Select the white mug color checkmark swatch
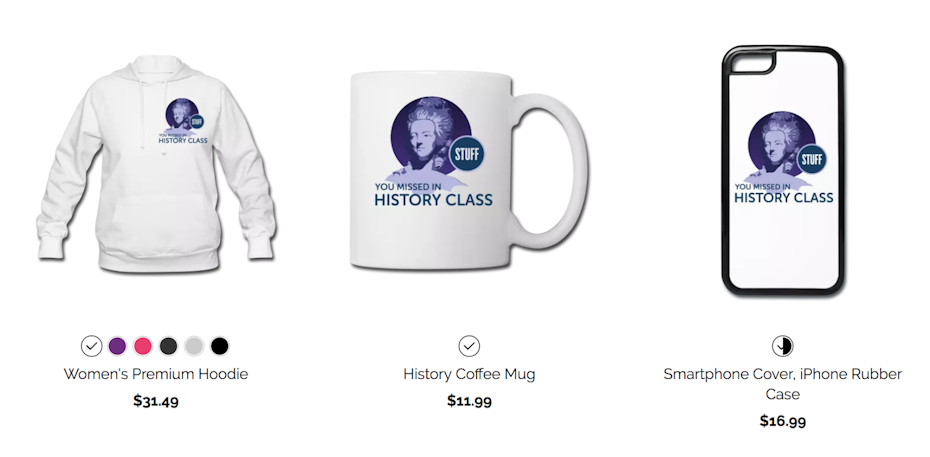Screen dimensions: 930x457 469,346
